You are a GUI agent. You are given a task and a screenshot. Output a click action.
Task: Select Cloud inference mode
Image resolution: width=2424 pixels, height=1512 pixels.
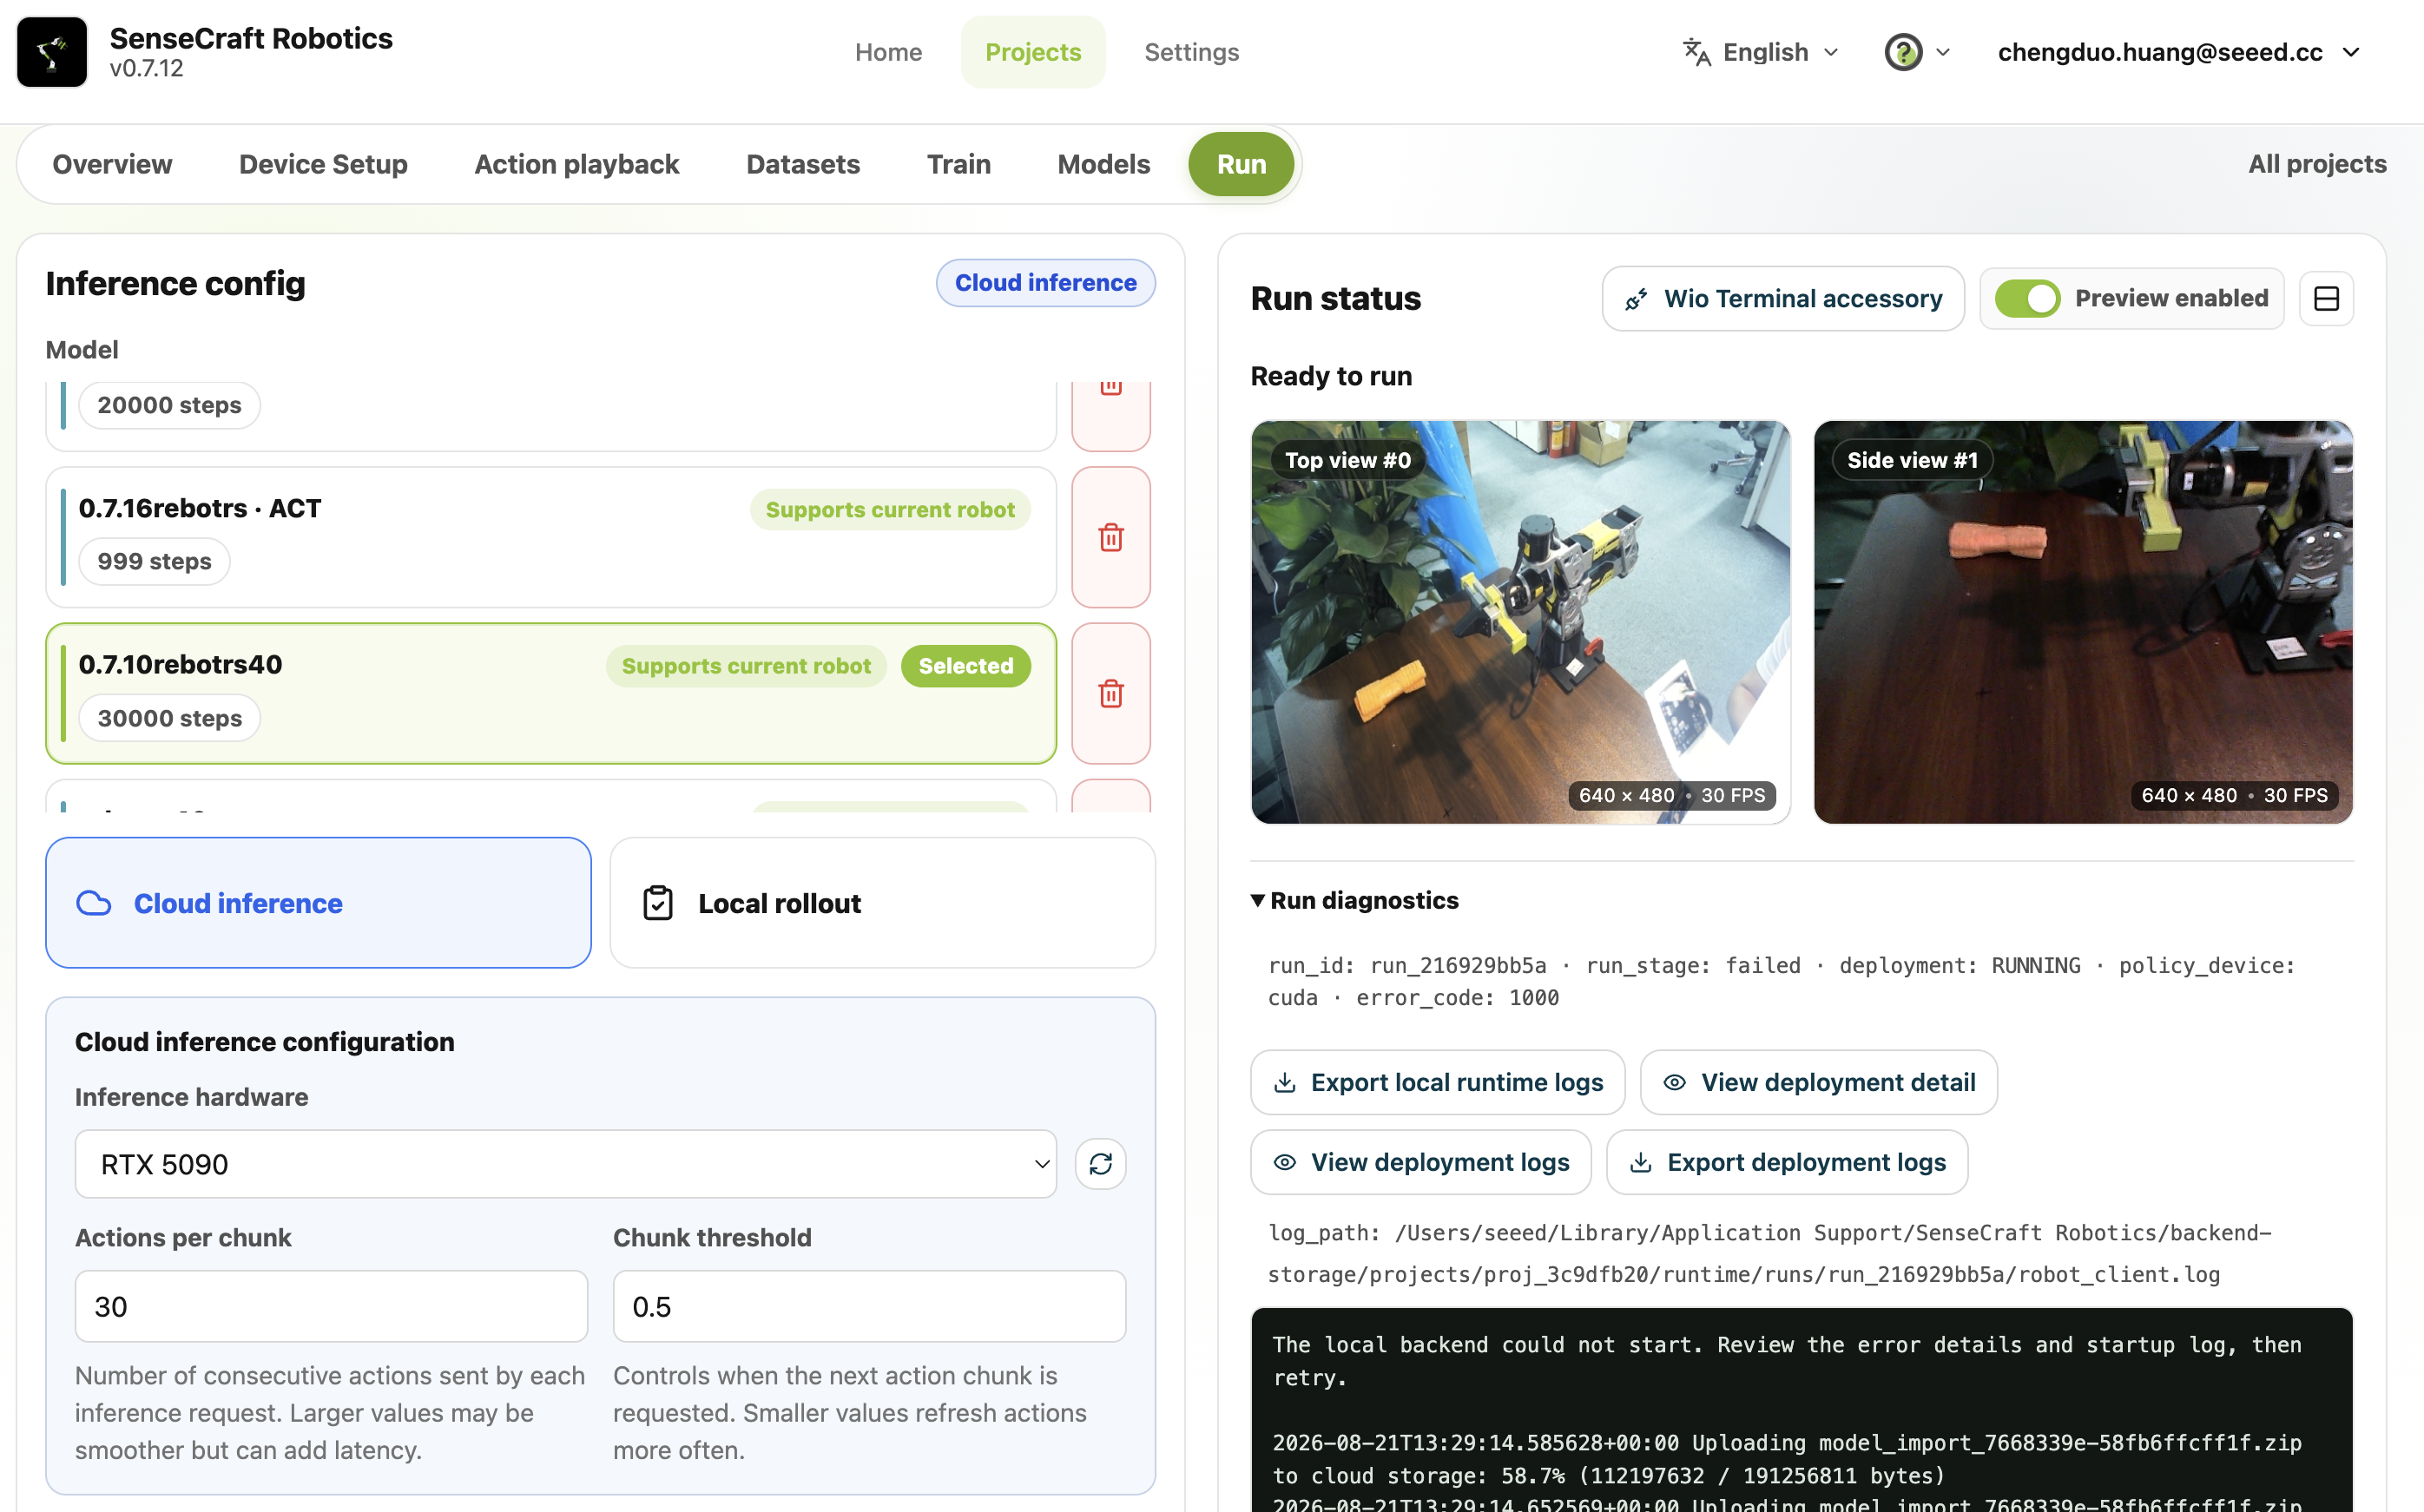(318, 903)
